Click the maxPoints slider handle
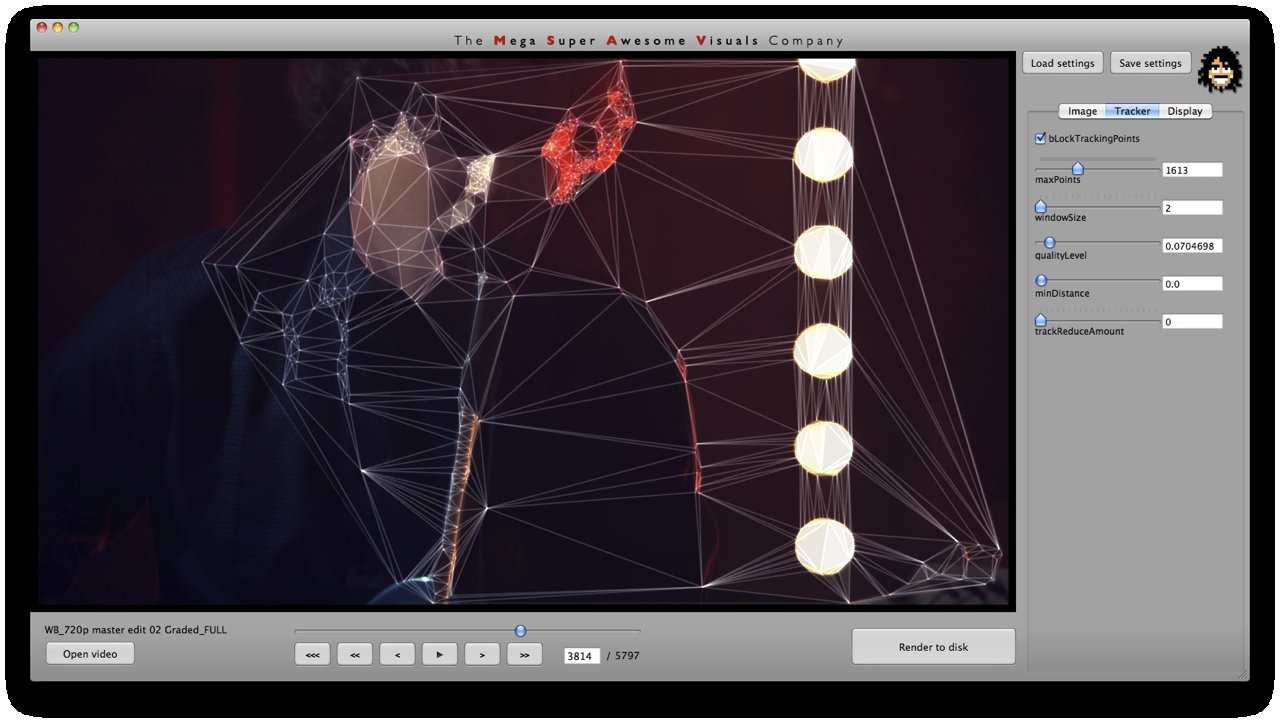Viewport: 1280px width, 723px height. coord(1078,169)
